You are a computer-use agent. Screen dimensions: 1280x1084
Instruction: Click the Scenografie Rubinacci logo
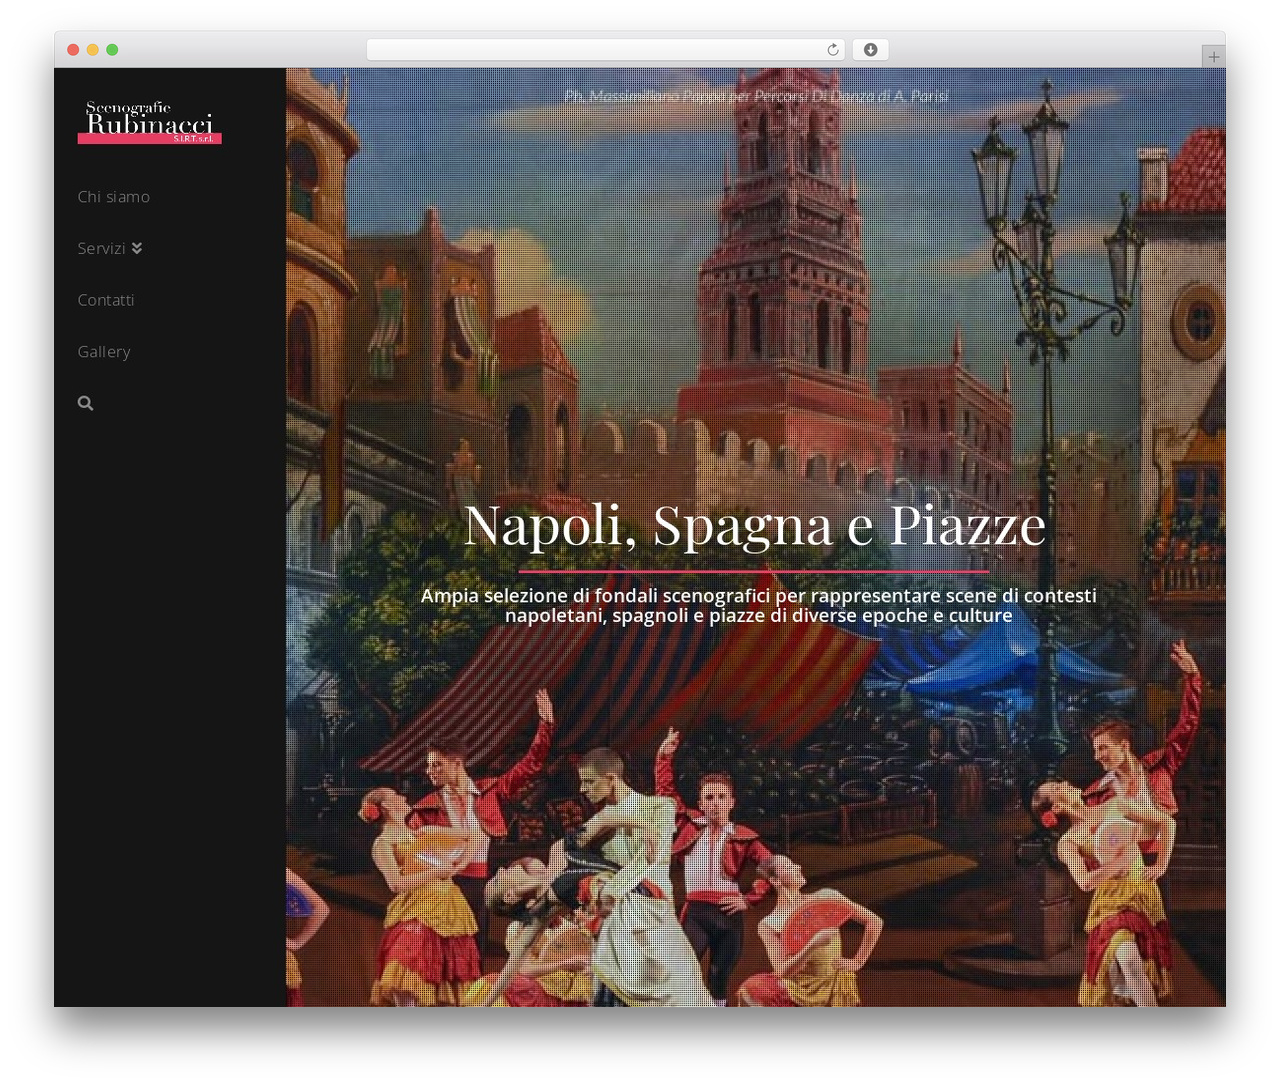(150, 122)
